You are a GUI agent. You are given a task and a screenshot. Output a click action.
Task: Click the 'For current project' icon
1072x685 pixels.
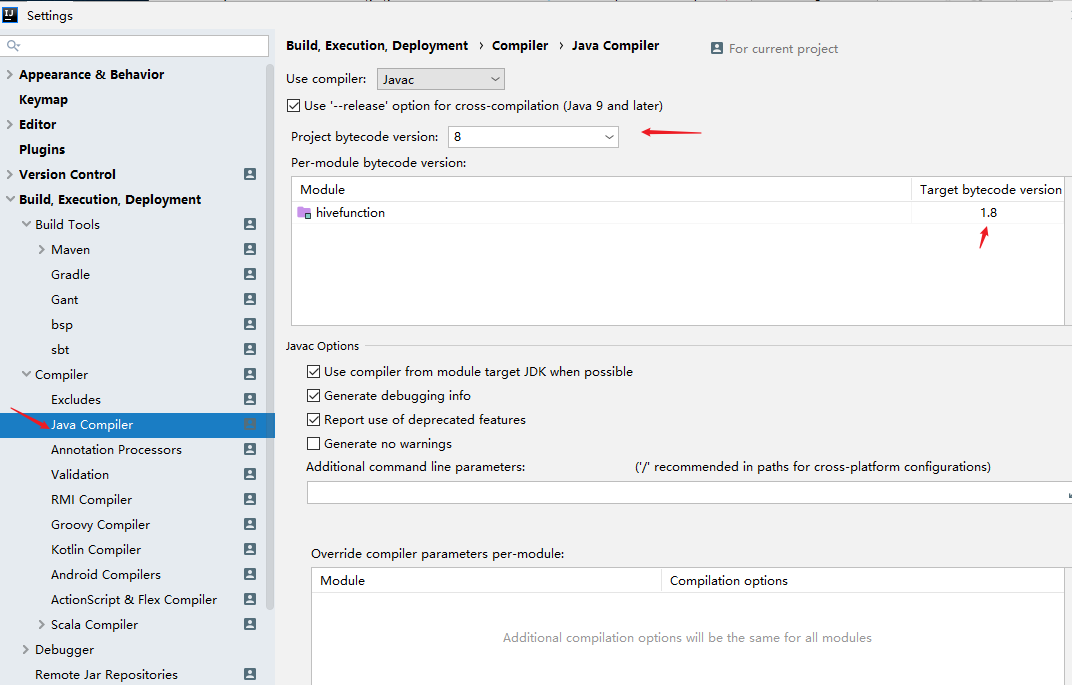click(x=716, y=48)
